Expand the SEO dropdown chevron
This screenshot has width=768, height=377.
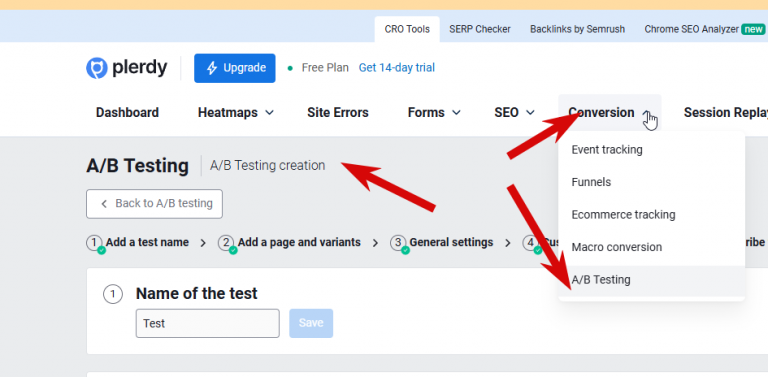click(530, 113)
